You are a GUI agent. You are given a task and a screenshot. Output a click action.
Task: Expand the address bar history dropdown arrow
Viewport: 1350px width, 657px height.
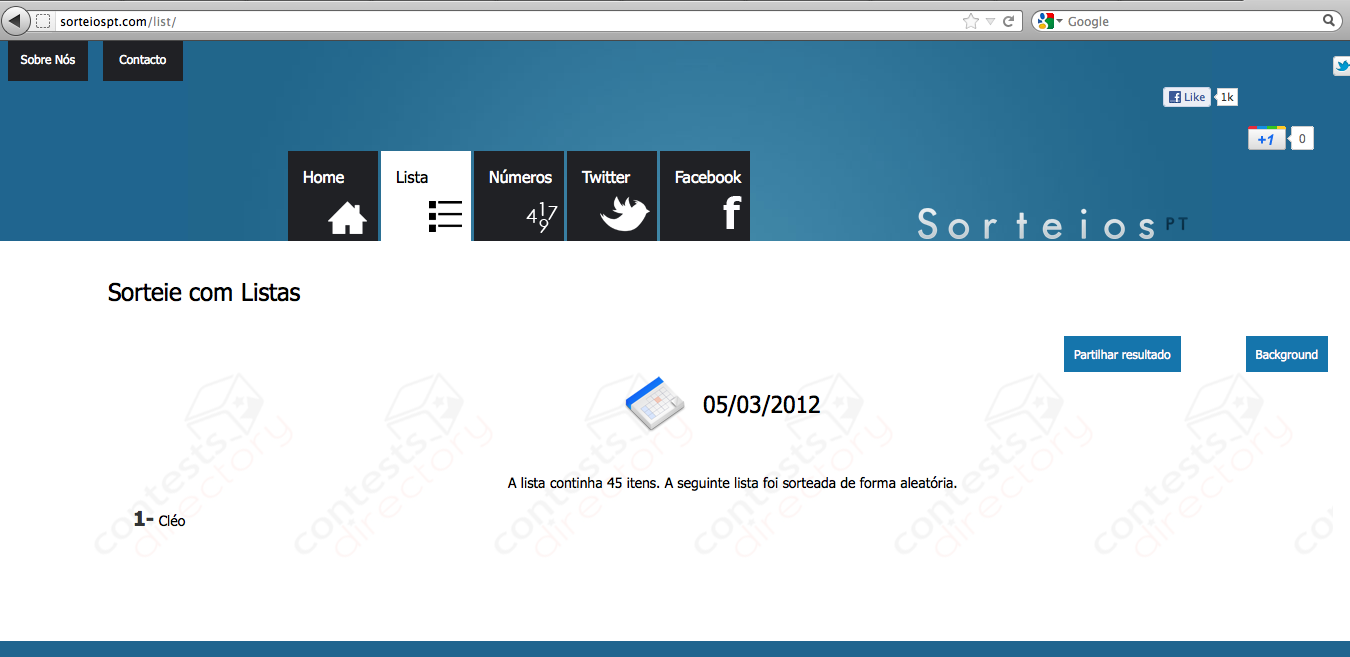click(x=990, y=21)
